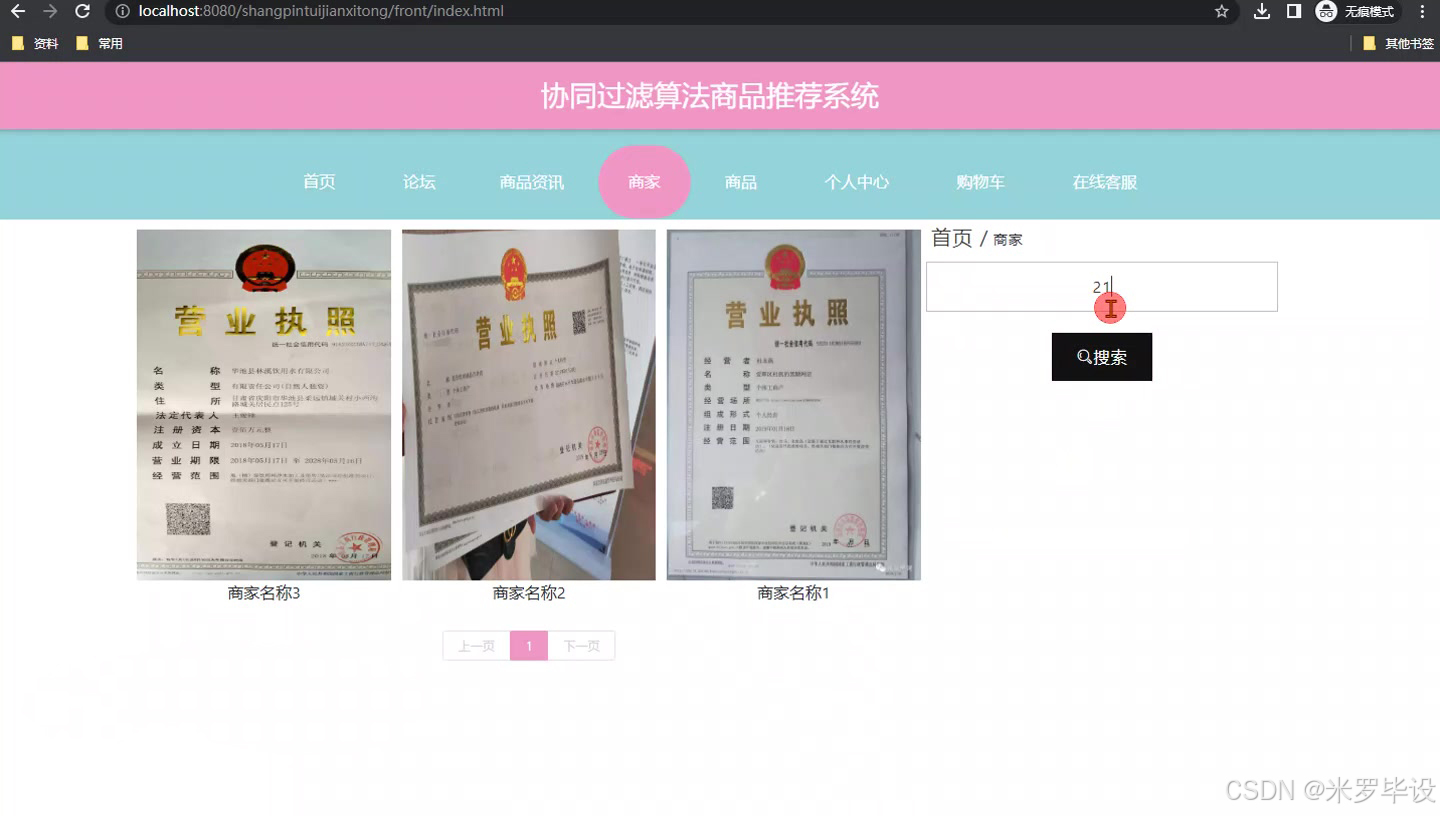The height and width of the screenshot is (816, 1440).
Task: Click the browser back arrow
Action: click(16, 12)
